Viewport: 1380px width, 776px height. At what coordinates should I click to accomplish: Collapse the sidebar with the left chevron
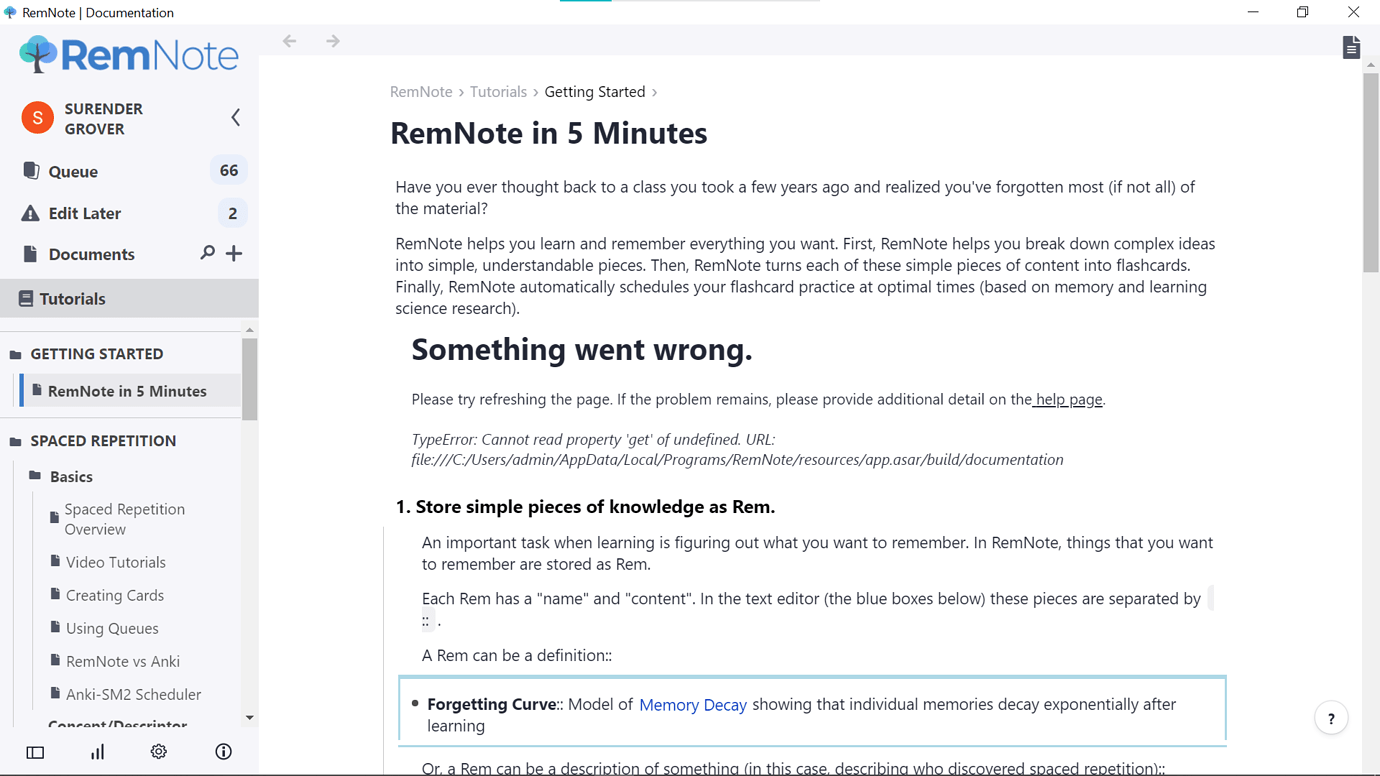coord(235,117)
